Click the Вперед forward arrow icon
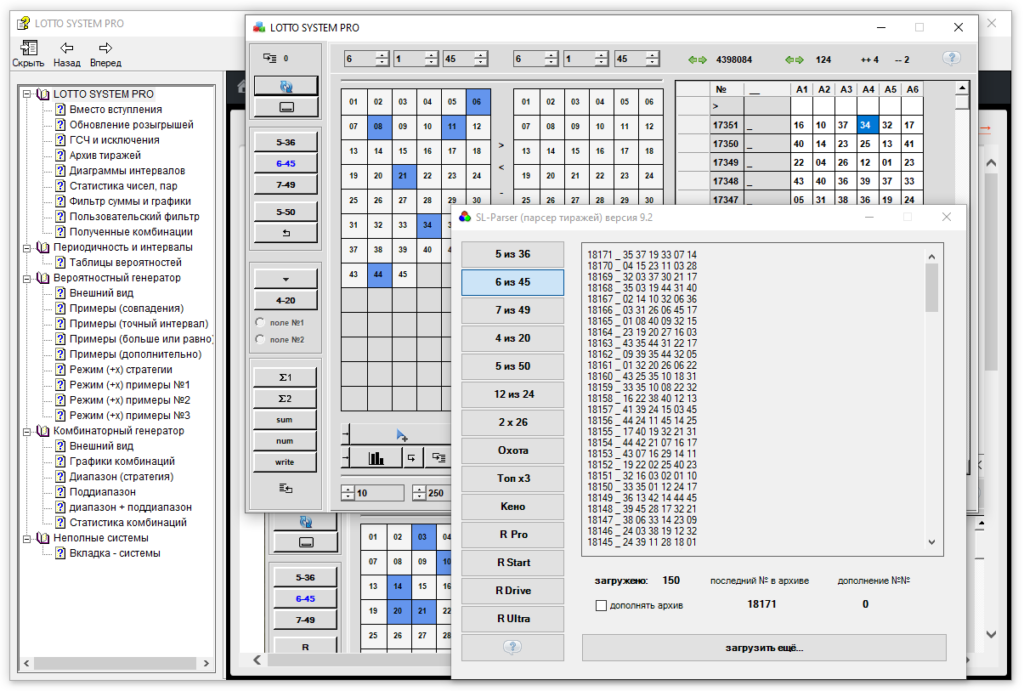1024x691 pixels. 105,48
